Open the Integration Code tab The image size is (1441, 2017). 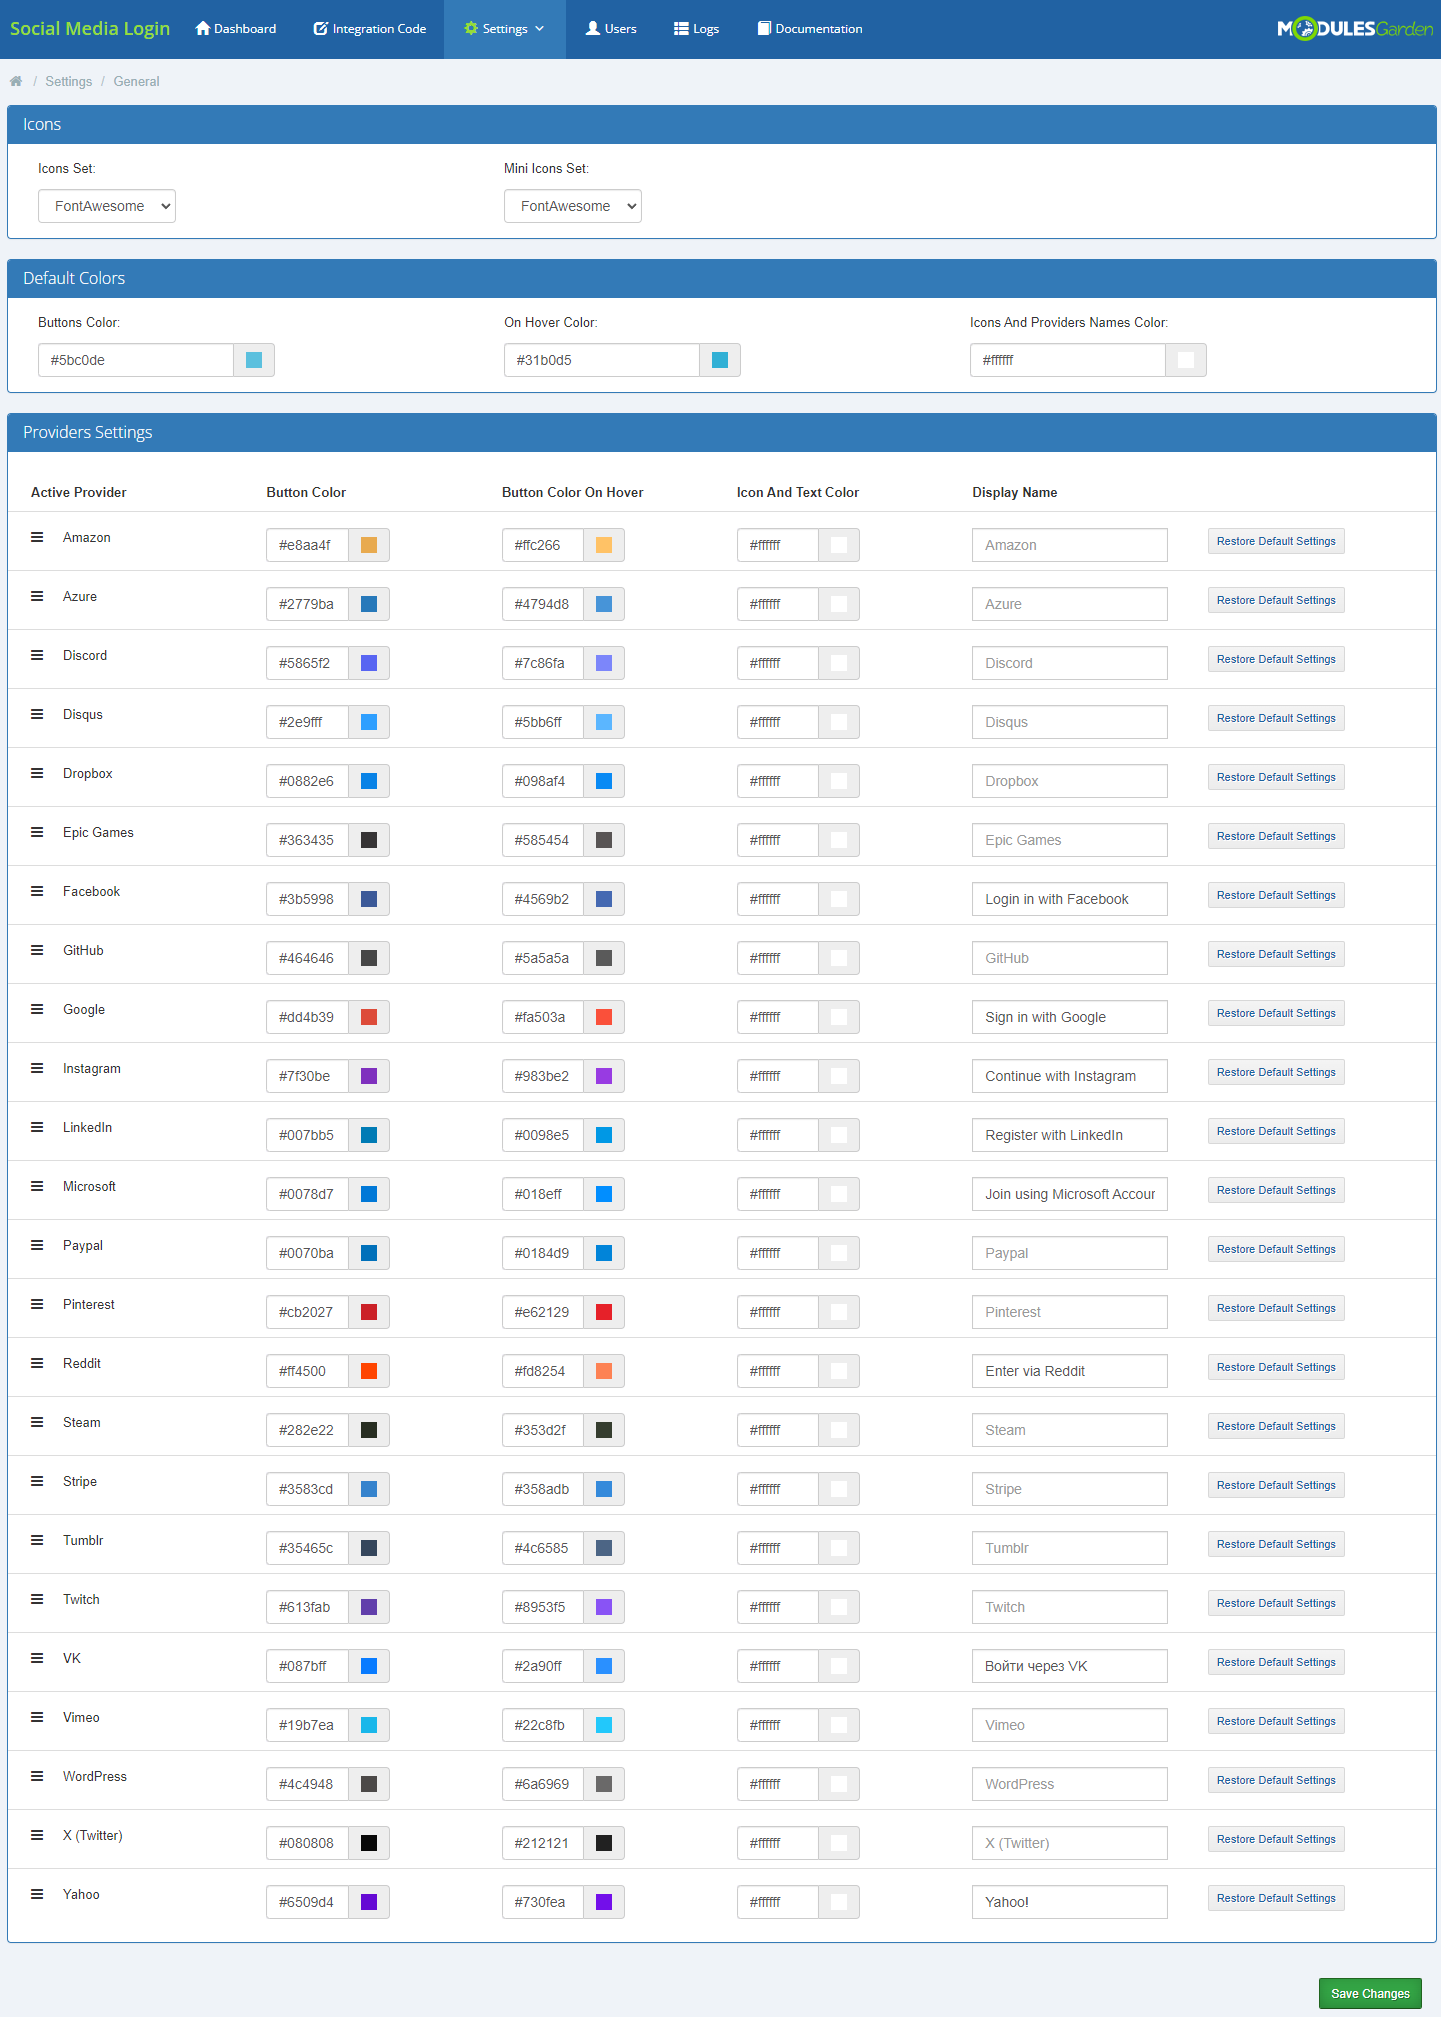[x=370, y=29]
